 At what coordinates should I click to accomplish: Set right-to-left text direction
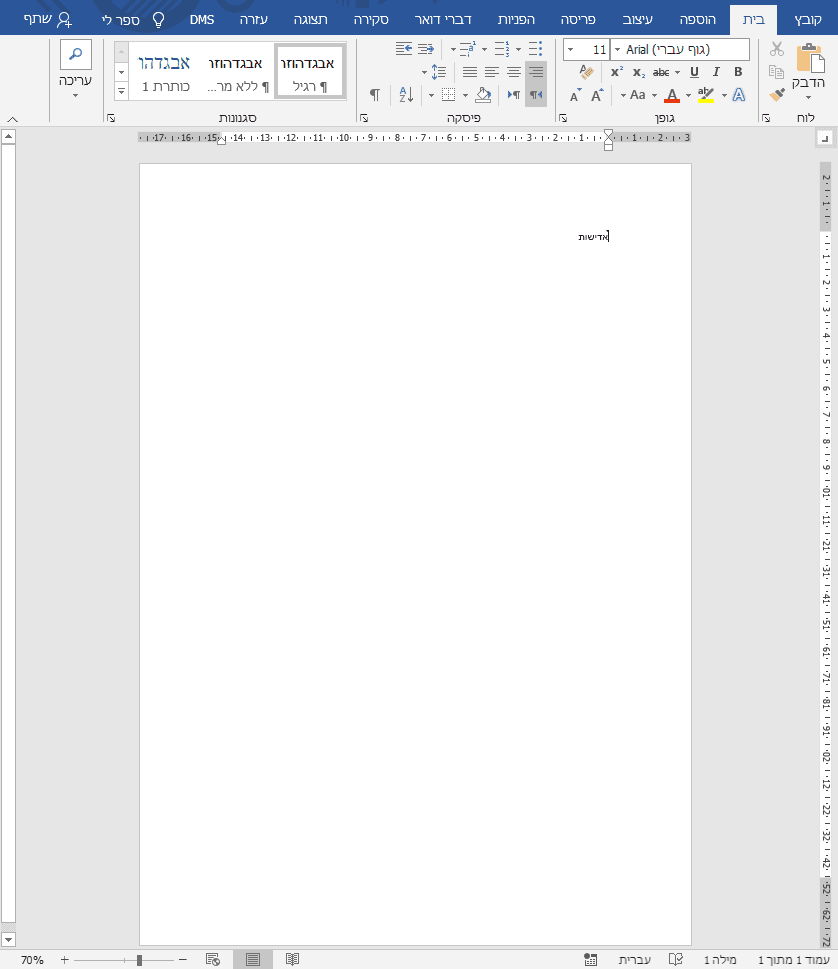point(536,95)
